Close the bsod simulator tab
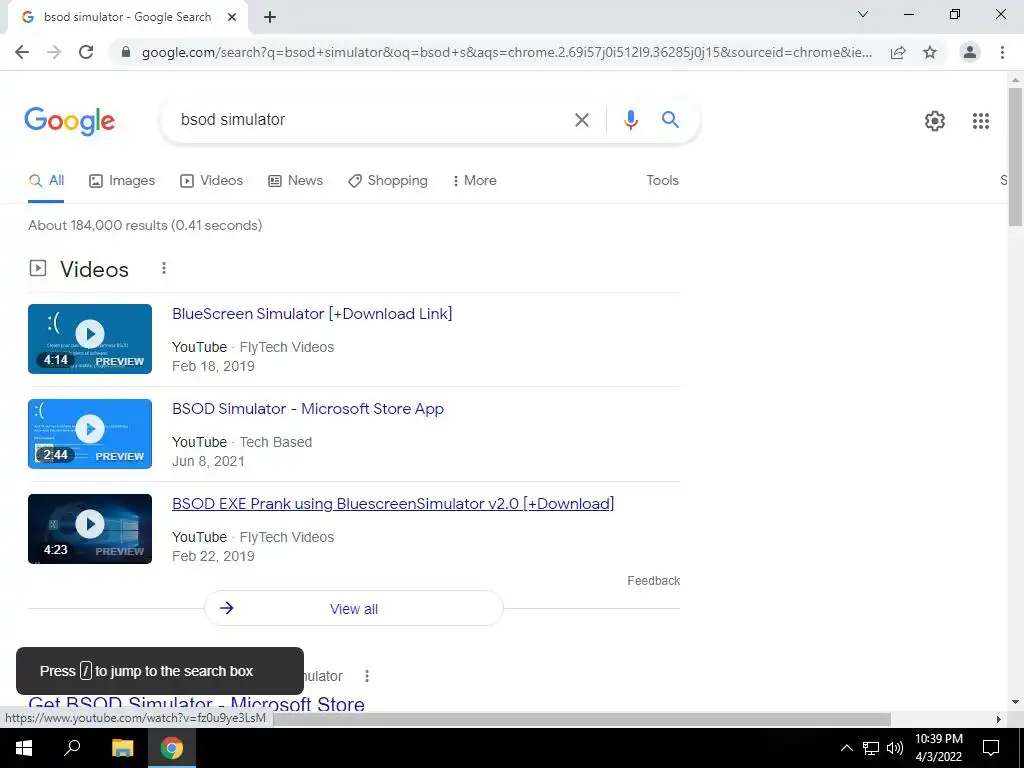The image size is (1024, 768). click(232, 18)
